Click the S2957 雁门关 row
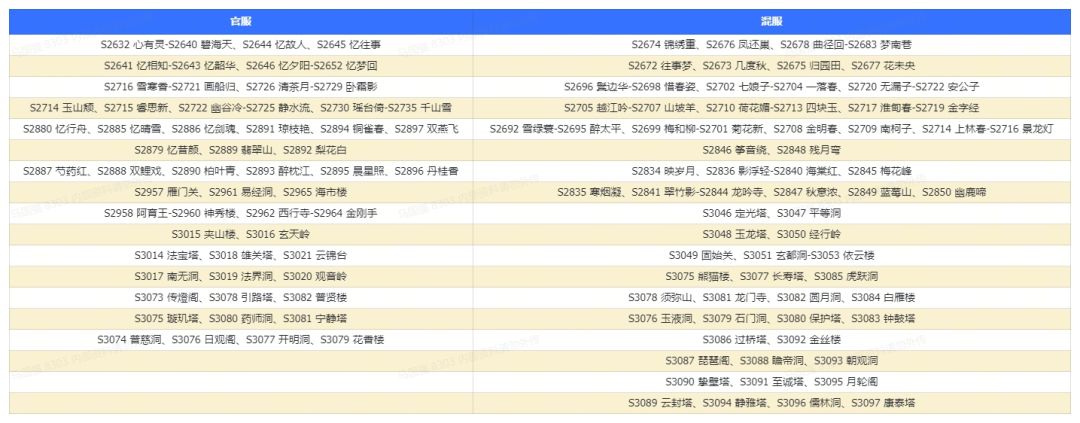1080x423 pixels. 240,192
